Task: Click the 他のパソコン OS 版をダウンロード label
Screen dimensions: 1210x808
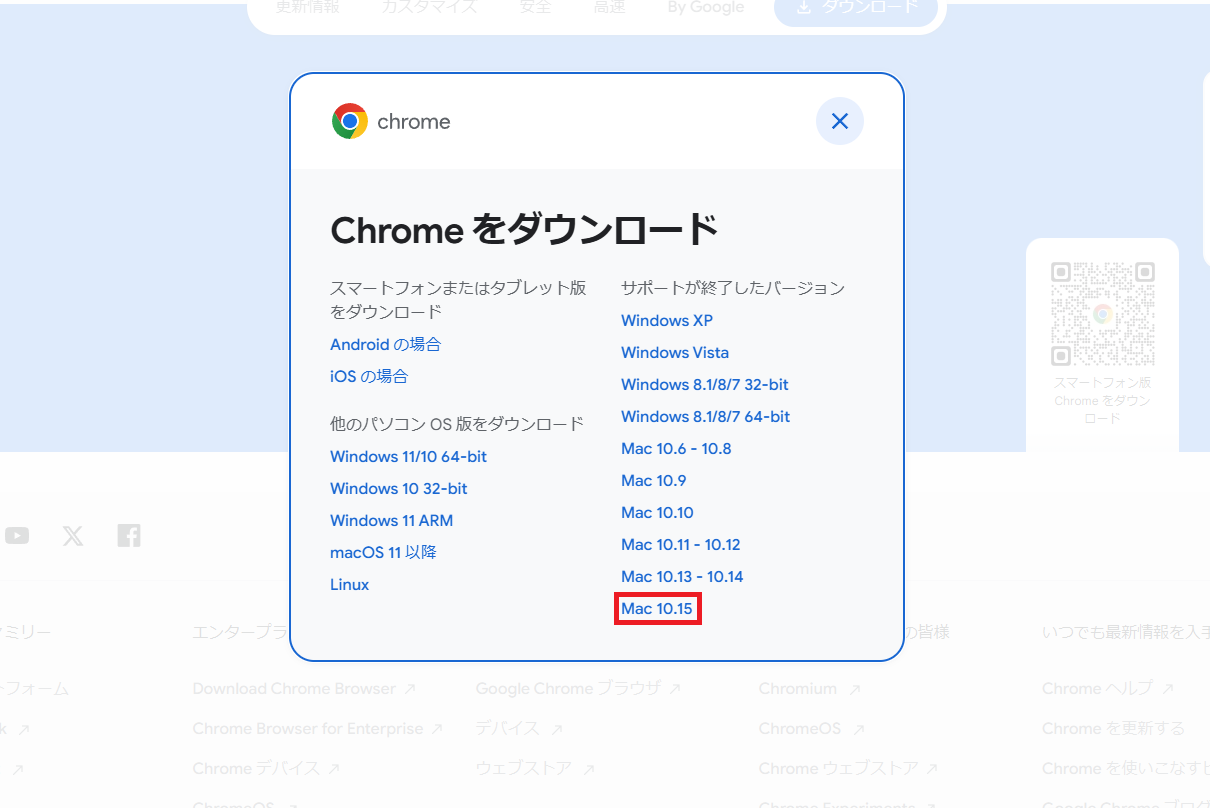Action: 457,424
